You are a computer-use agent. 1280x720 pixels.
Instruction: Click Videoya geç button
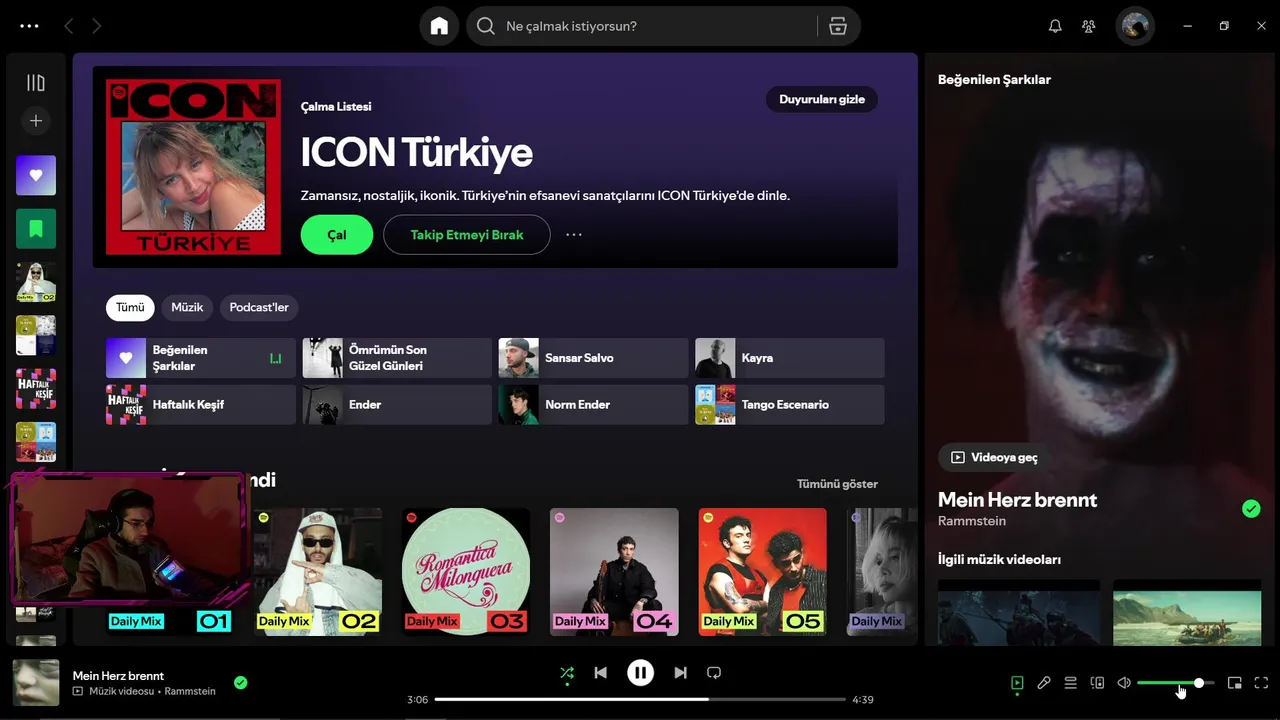(x=994, y=457)
